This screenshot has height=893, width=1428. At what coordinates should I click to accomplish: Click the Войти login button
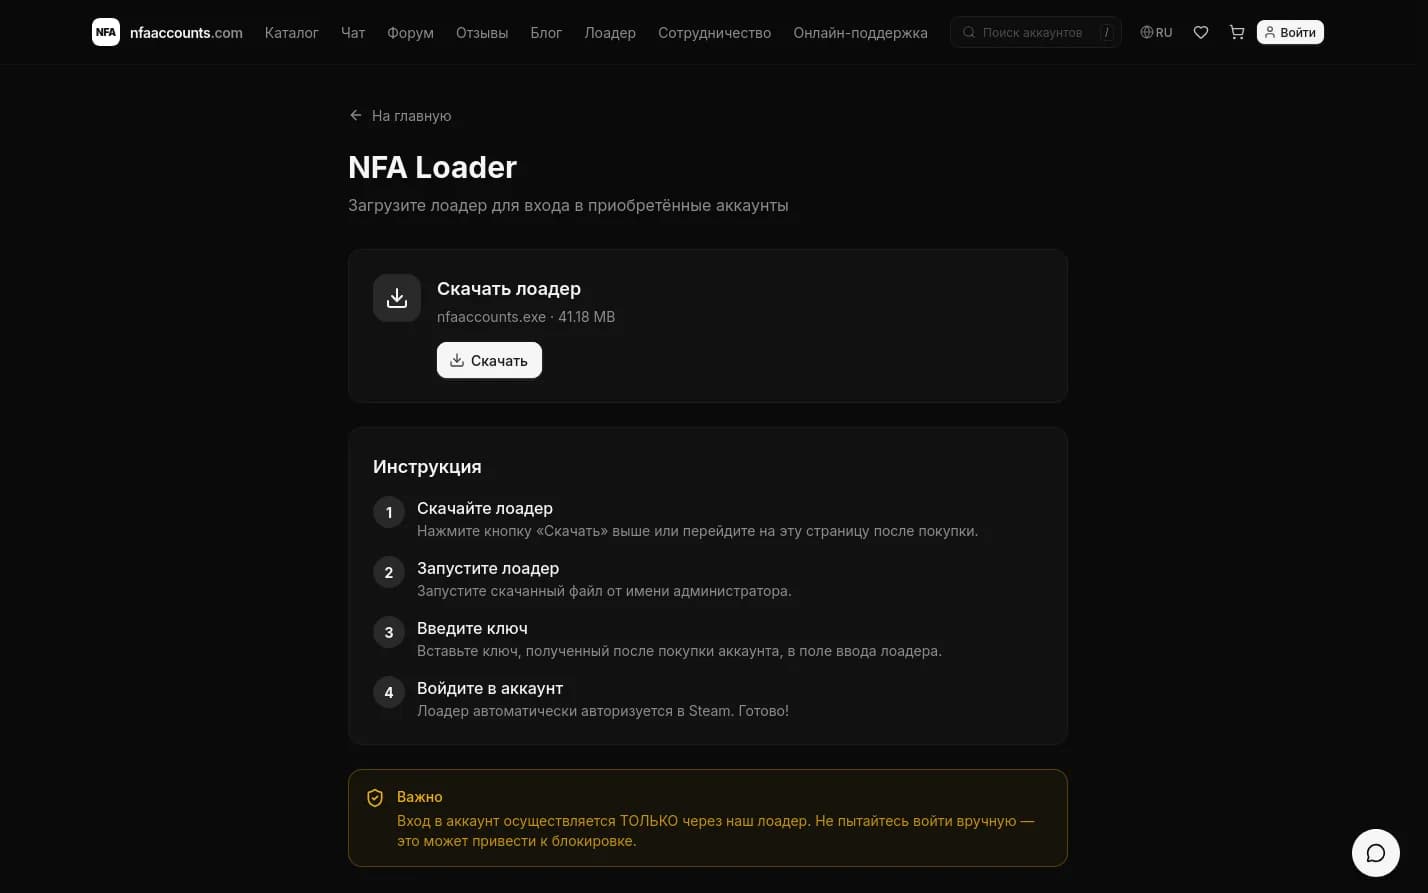(x=1290, y=32)
